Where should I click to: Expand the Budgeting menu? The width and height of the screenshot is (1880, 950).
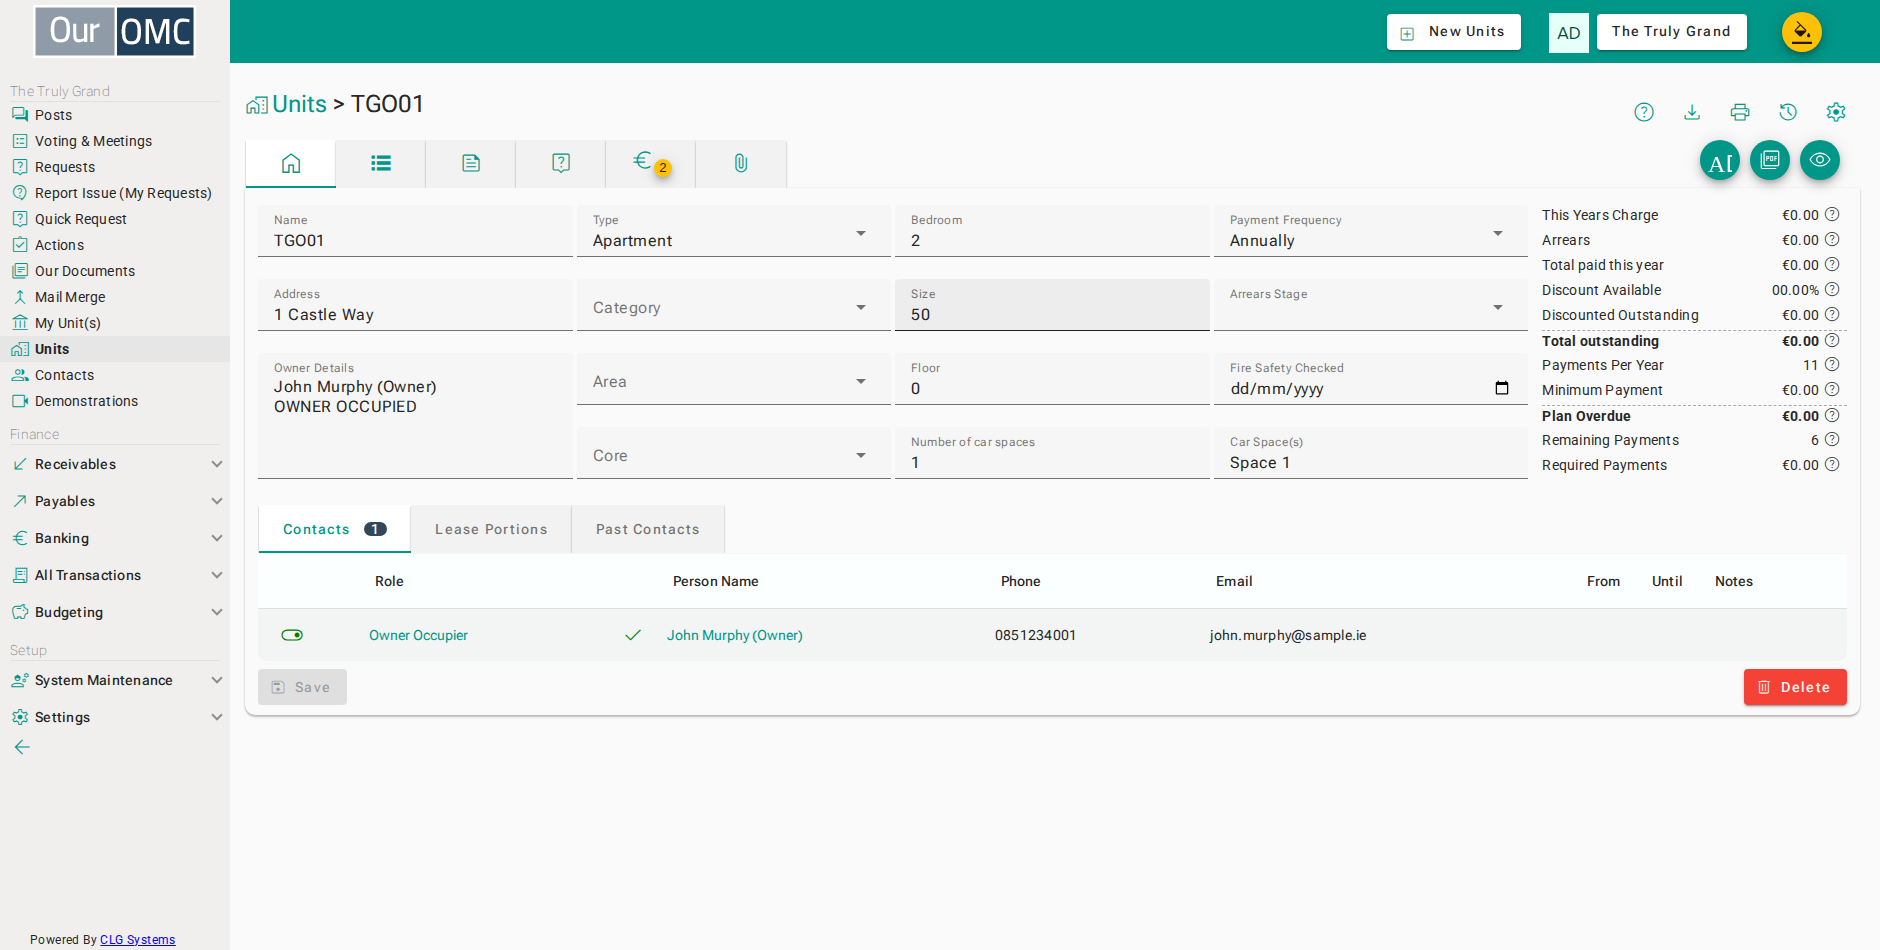coord(116,612)
